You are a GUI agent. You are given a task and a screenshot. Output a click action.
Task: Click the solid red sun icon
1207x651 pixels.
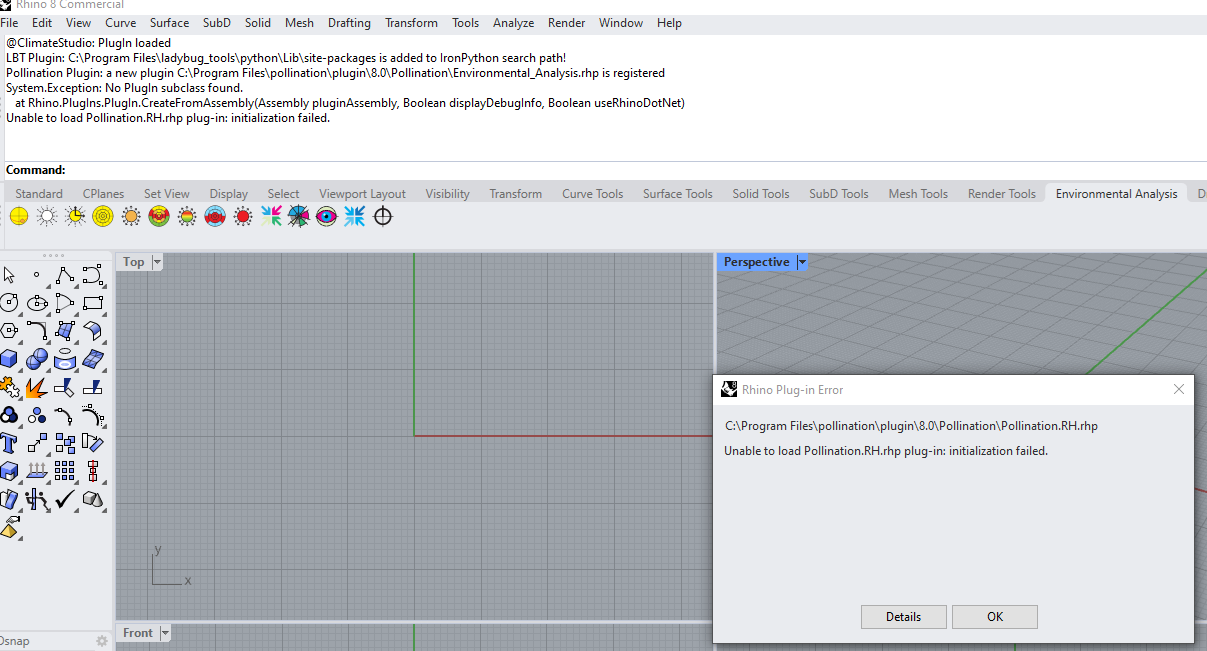[243, 216]
